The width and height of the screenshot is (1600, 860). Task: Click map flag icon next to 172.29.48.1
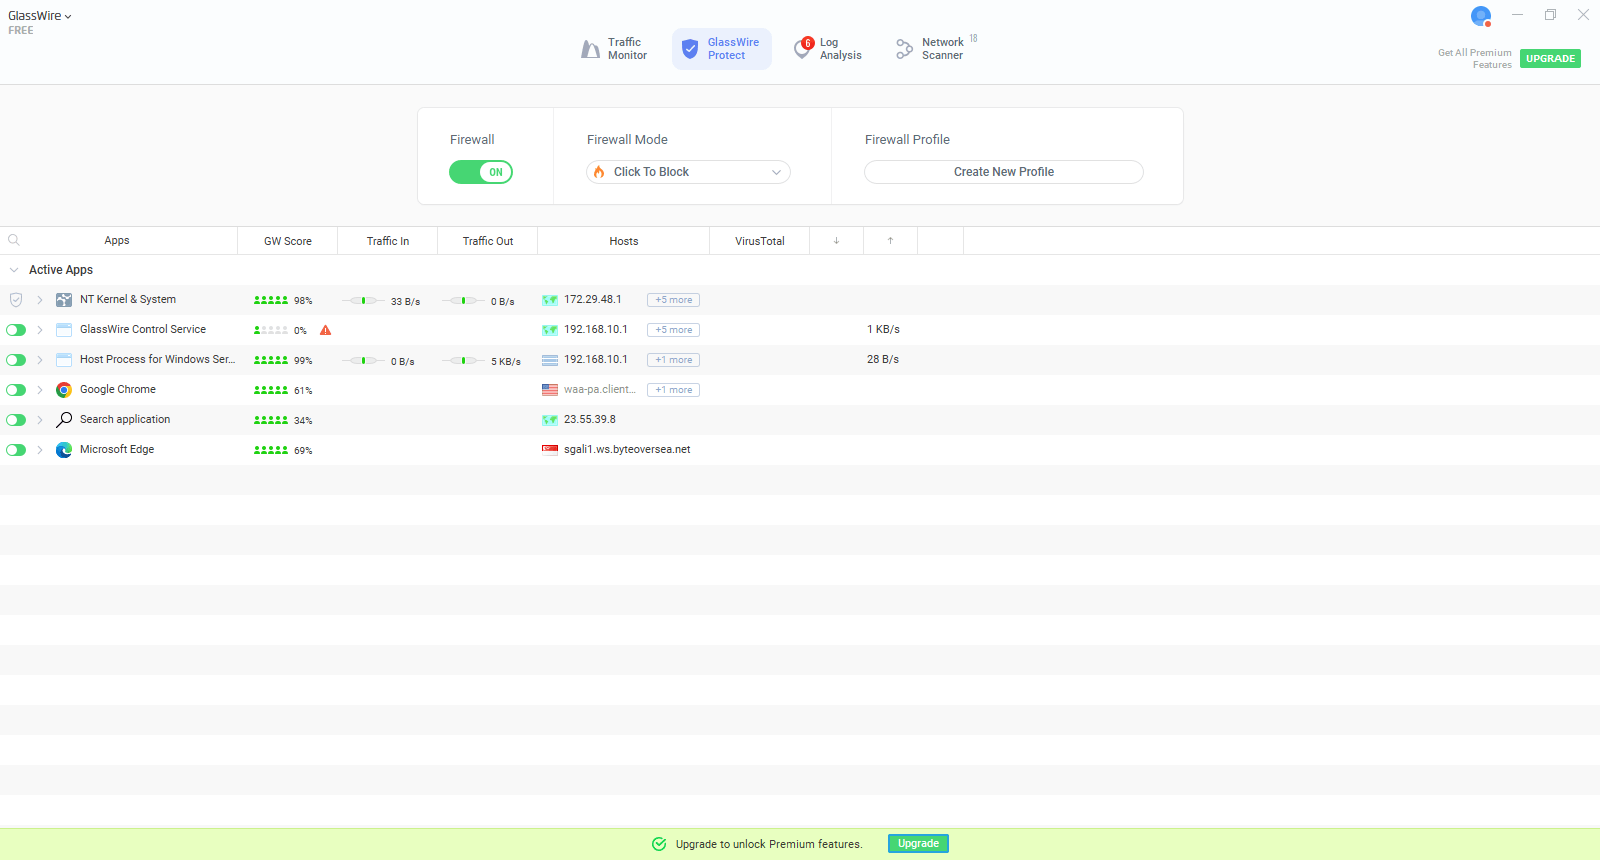[x=550, y=300]
